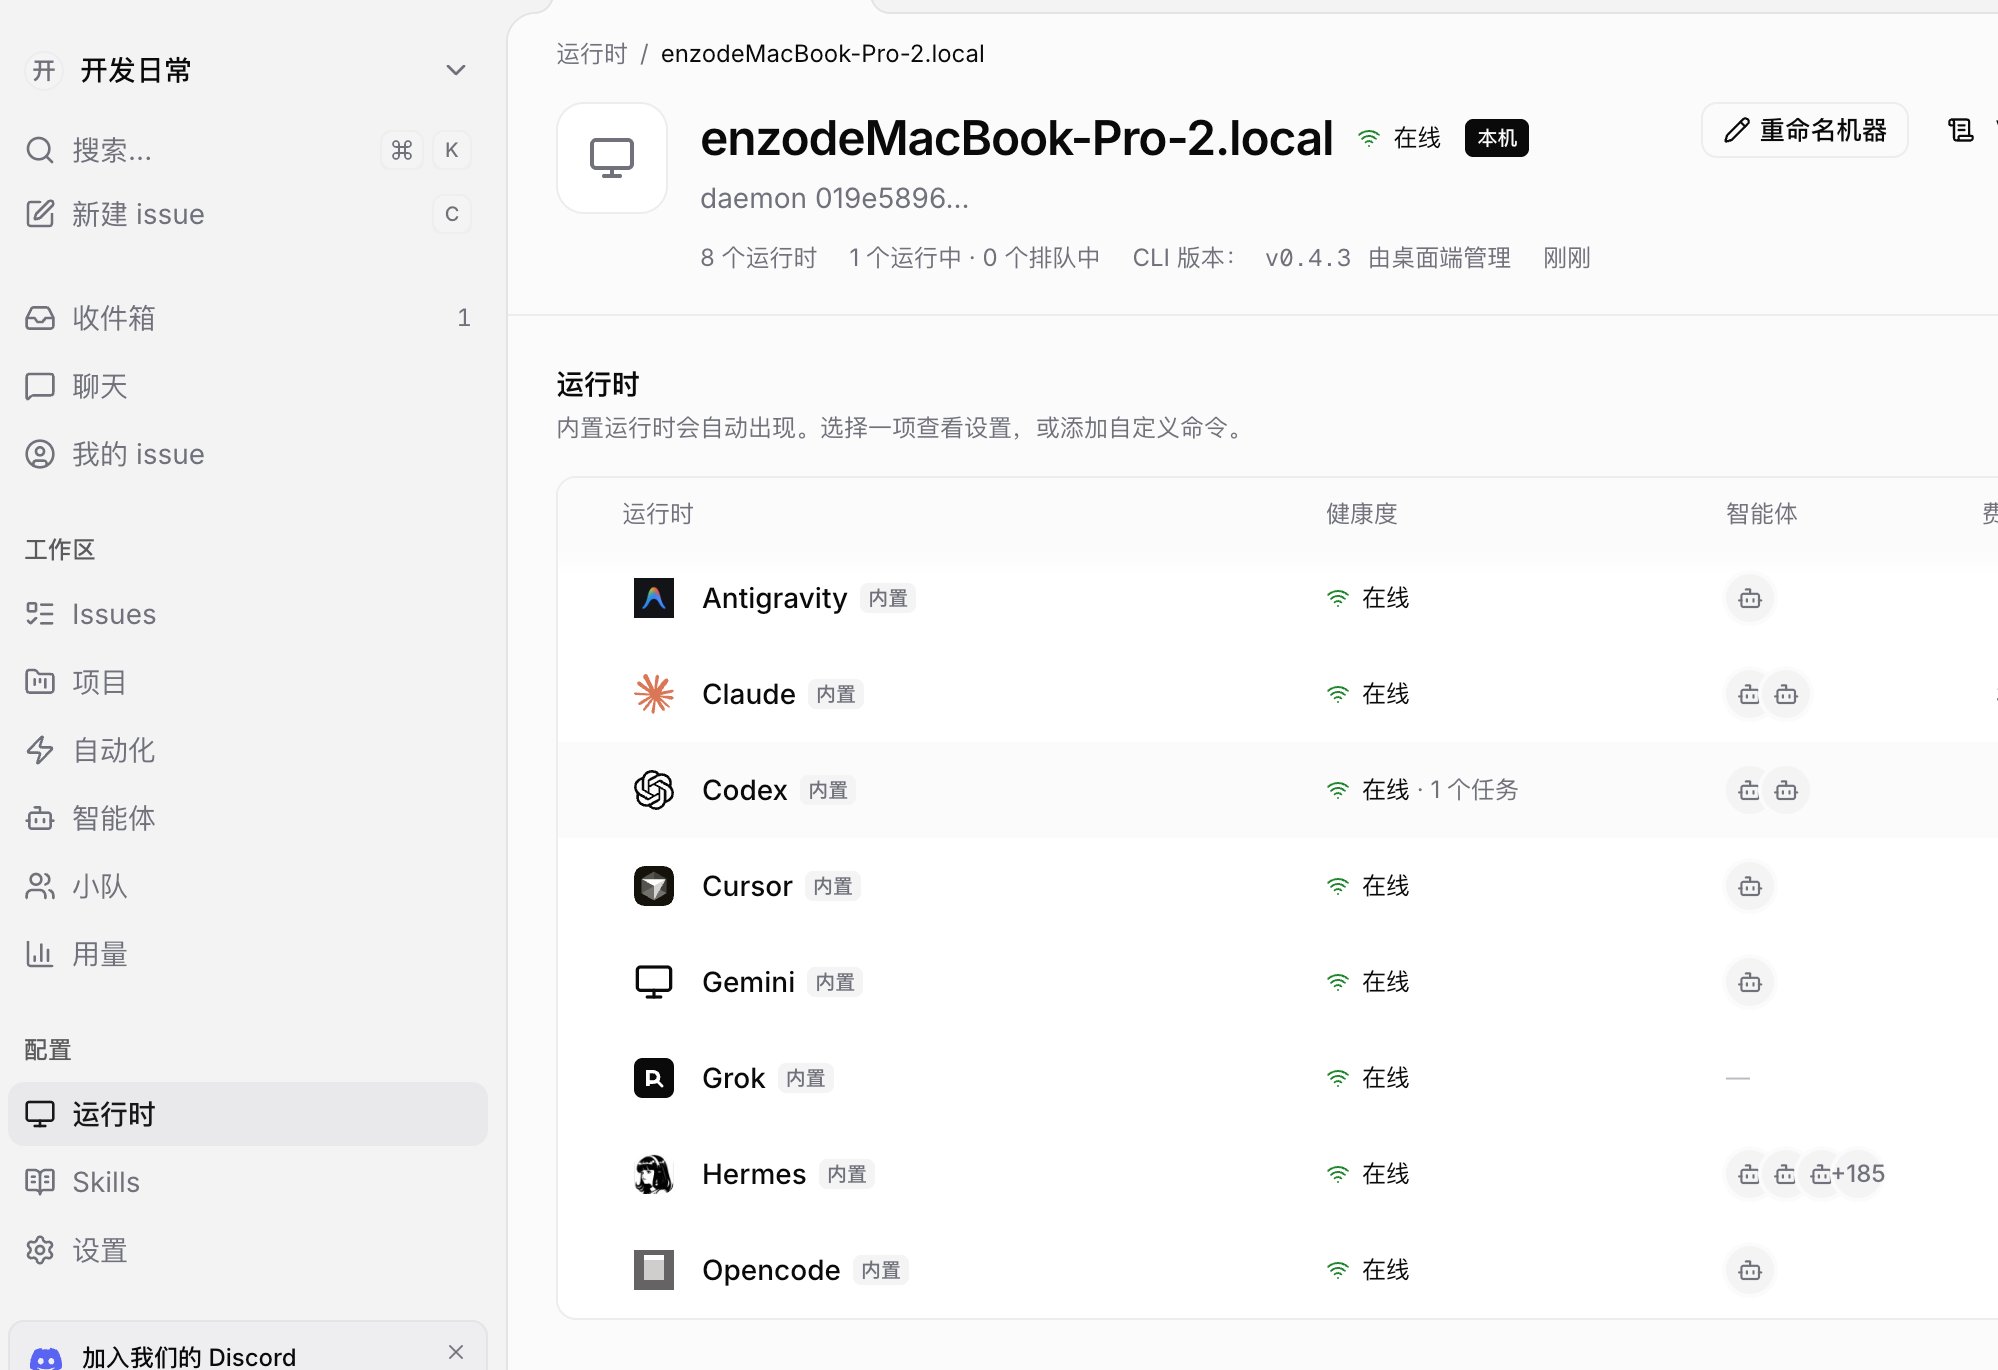Click the 小队 team people icon
This screenshot has height=1370, width=1998.
coord(40,886)
